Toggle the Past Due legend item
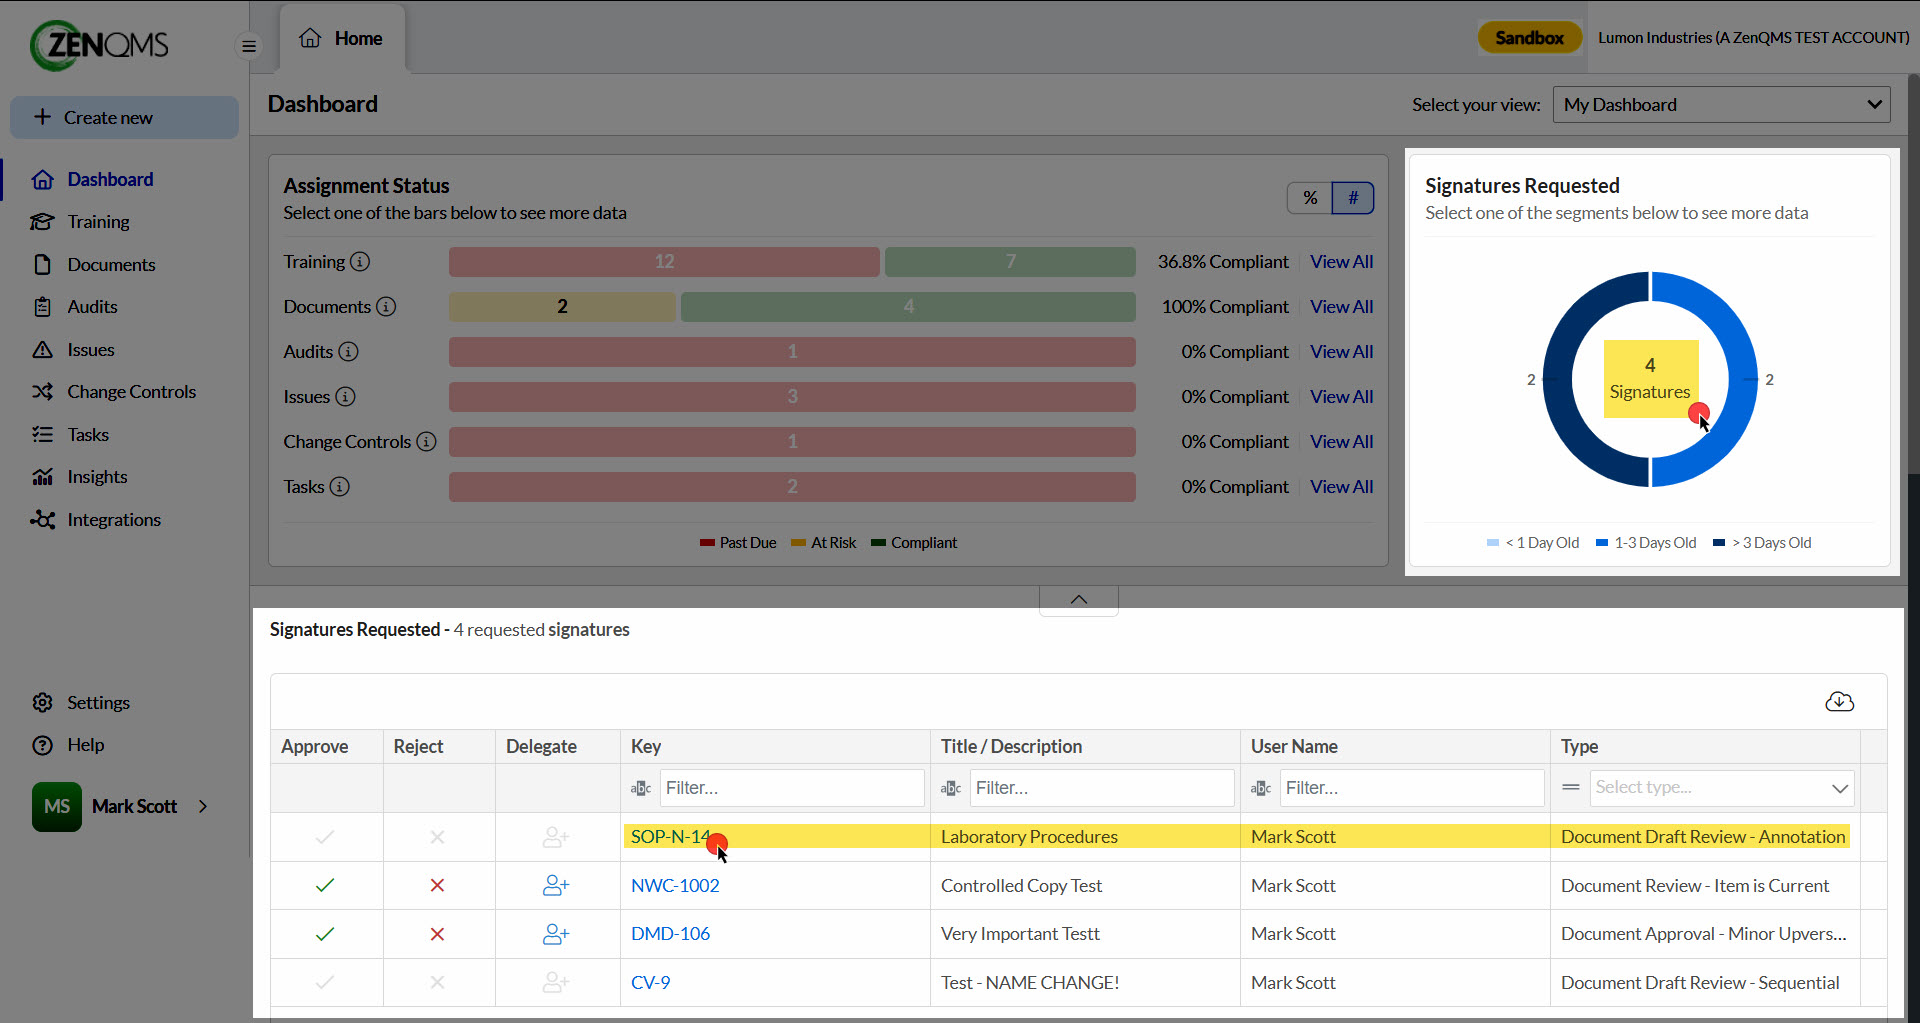 click(x=738, y=543)
